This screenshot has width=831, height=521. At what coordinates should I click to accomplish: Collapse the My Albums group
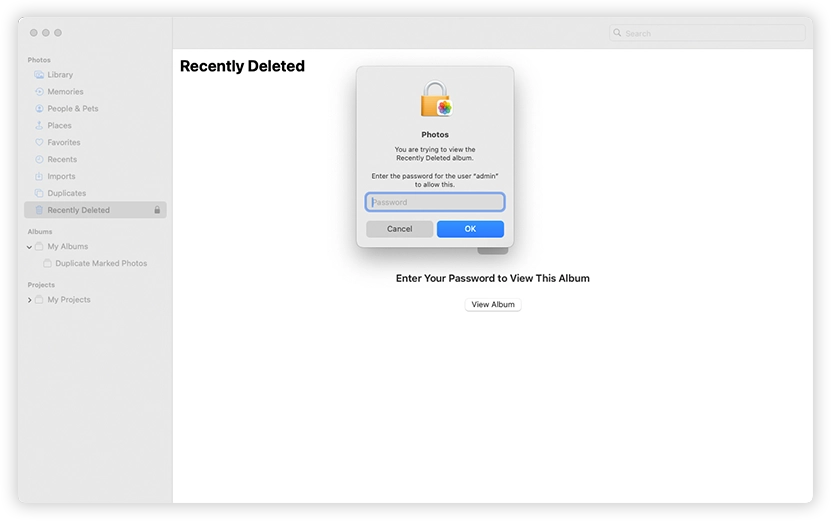(29, 247)
